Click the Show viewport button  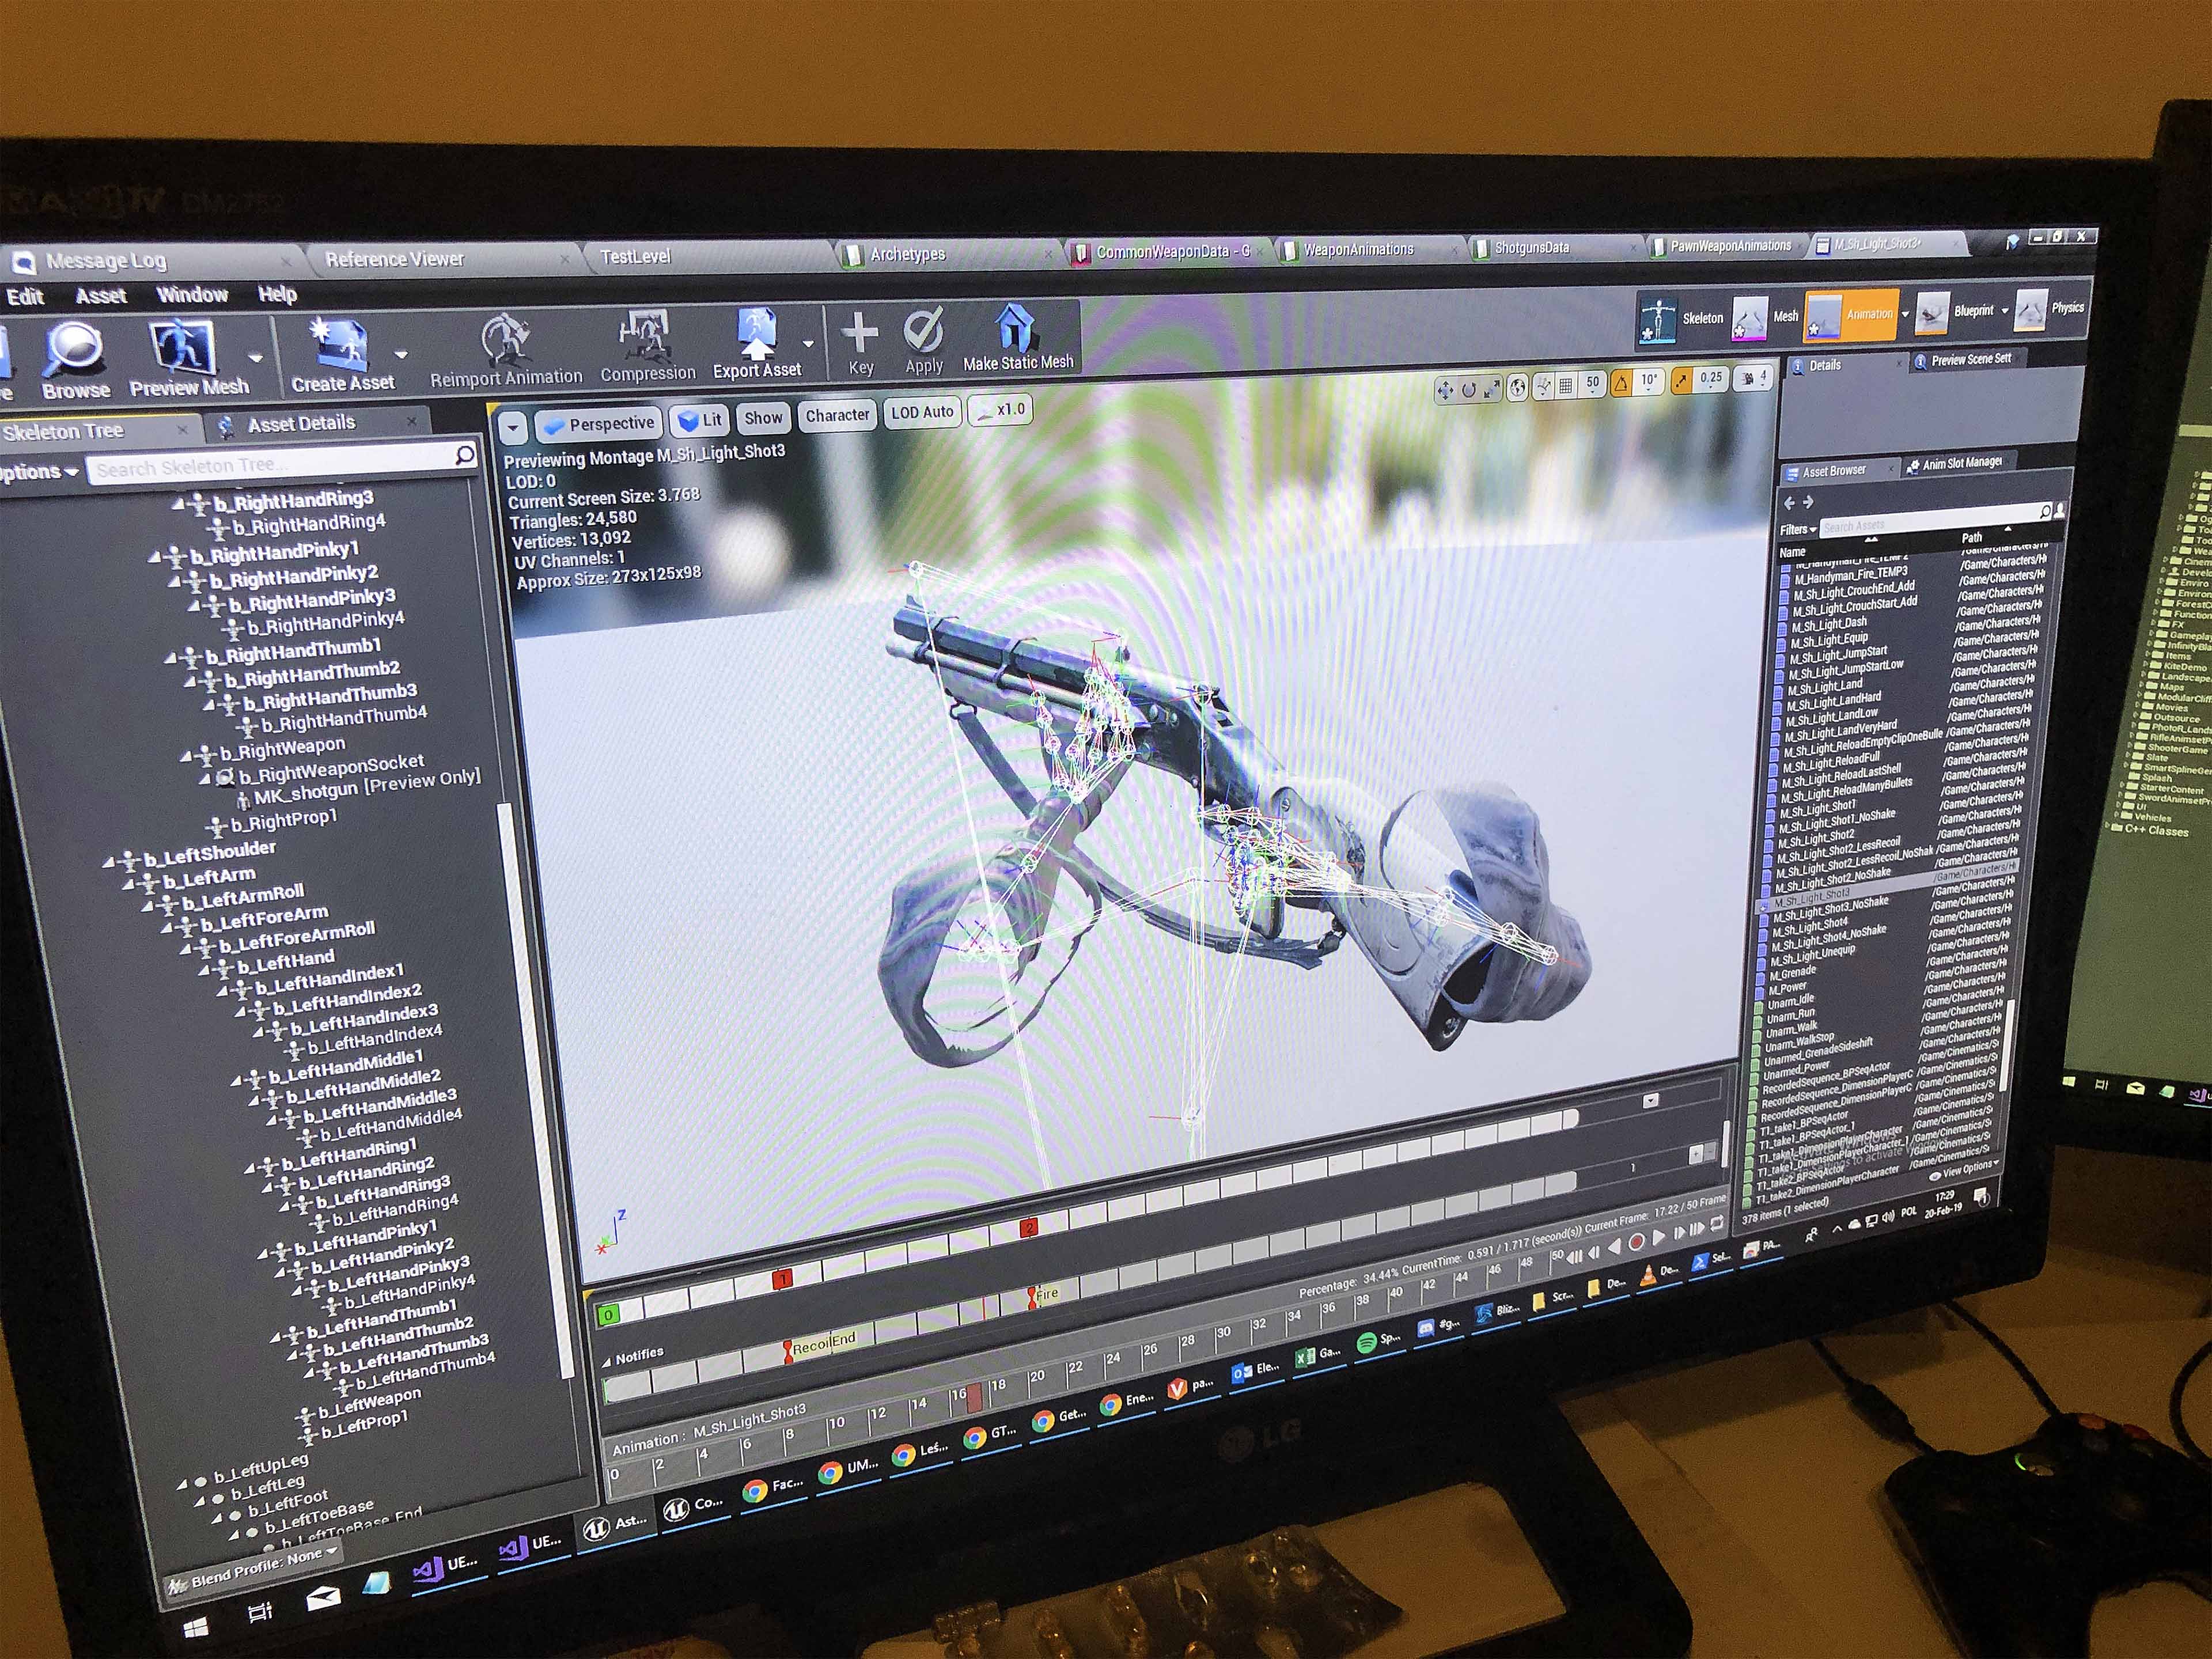763,418
